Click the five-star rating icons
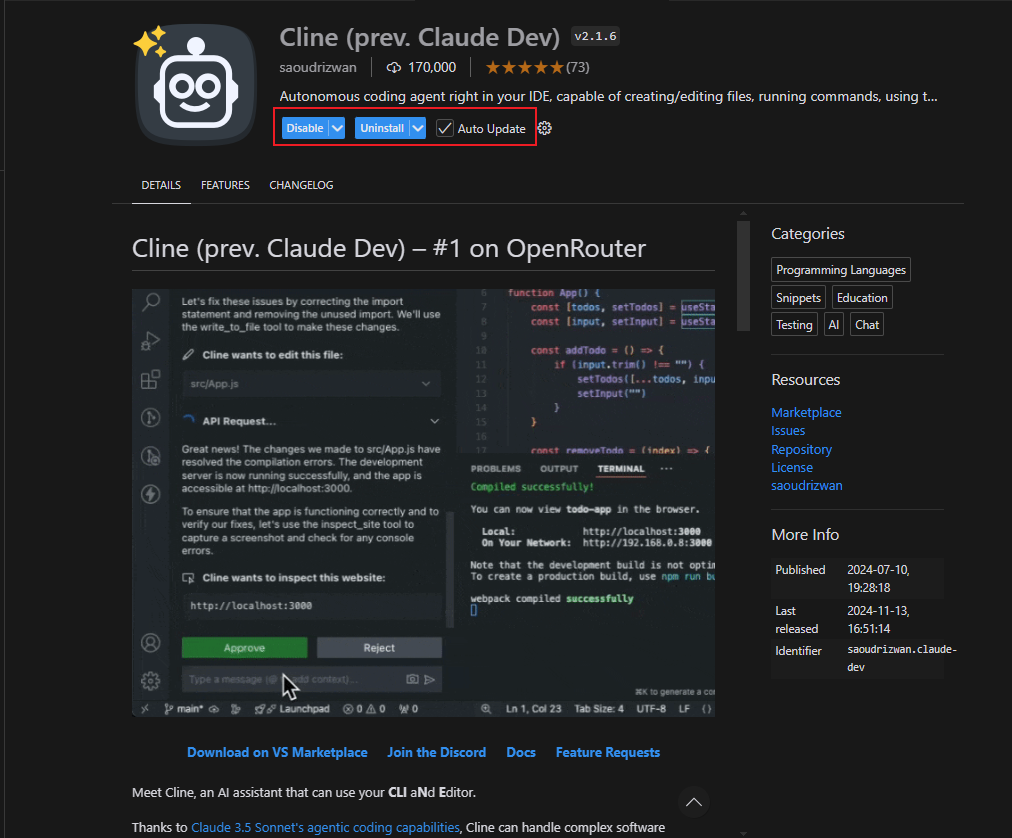1012x838 pixels. point(524,67)
